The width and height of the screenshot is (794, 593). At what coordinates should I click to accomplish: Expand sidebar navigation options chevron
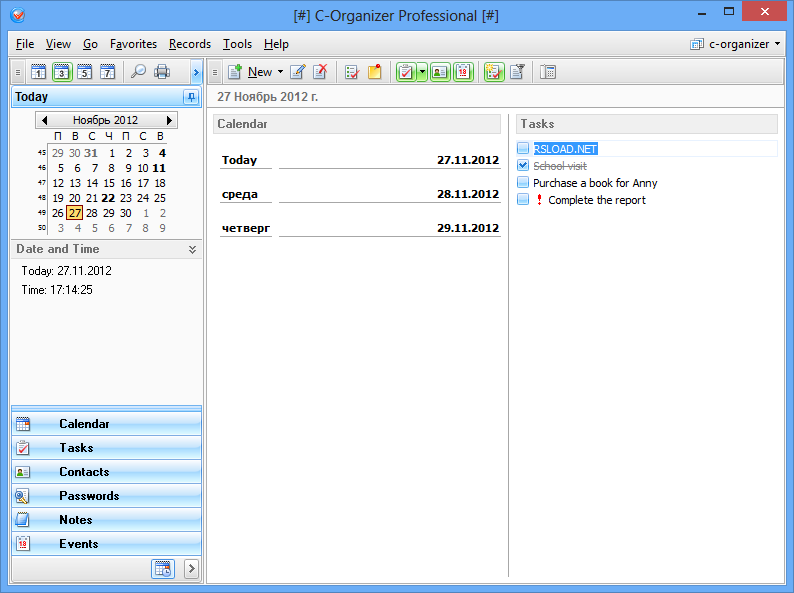click(191, 569)
